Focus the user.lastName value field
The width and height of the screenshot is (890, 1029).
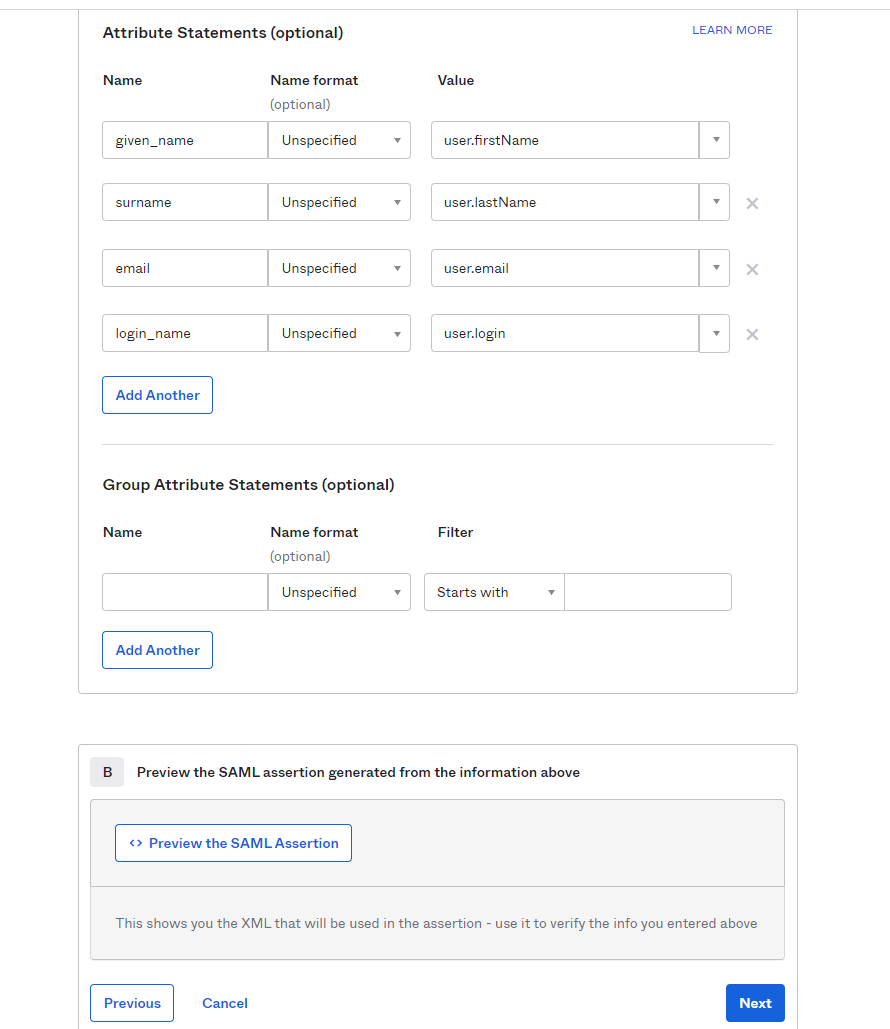tap(565, 202)
